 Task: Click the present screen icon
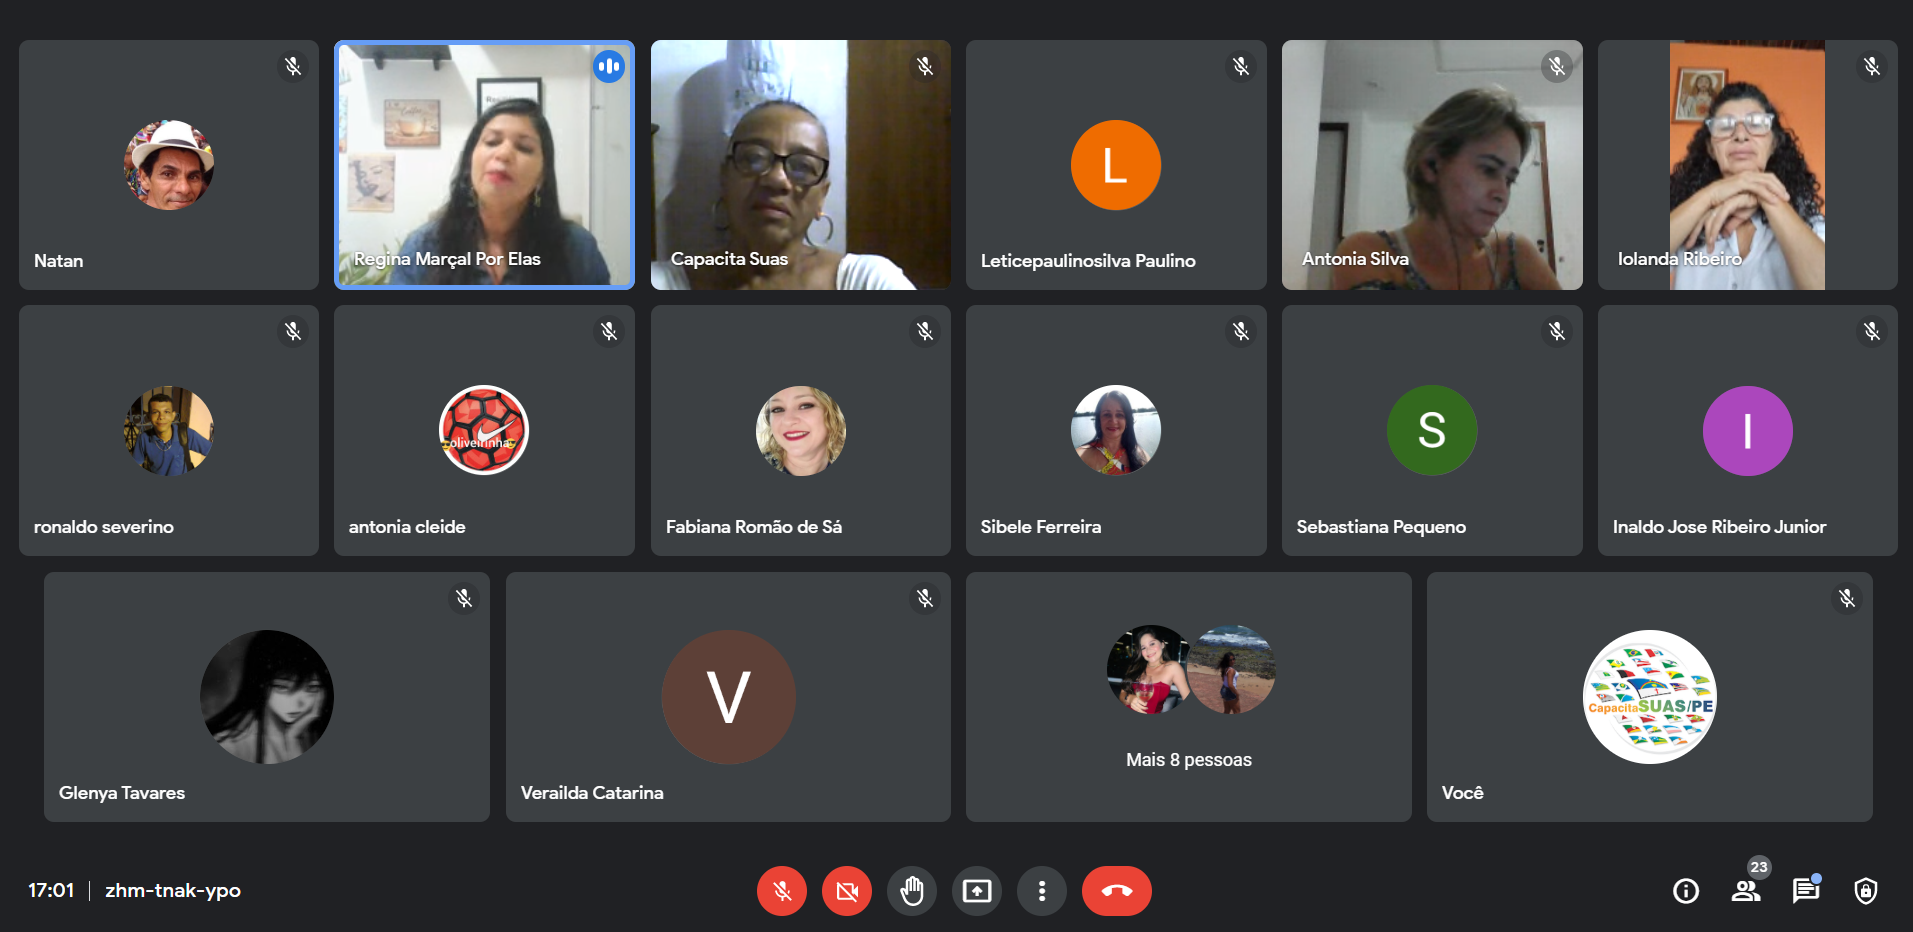(x=977, y=891)
